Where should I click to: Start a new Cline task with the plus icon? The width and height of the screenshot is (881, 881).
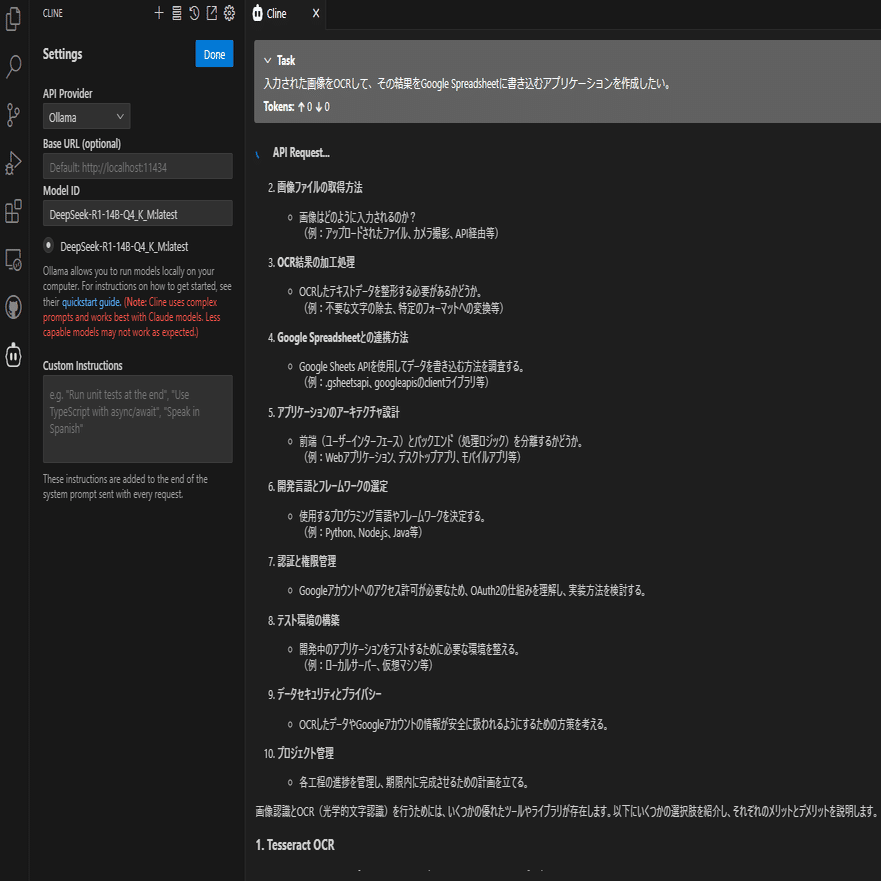click(x=158, y=13)
